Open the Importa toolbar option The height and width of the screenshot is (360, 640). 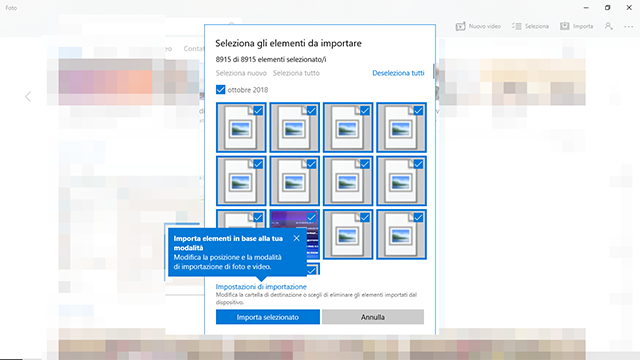[576, 26]
